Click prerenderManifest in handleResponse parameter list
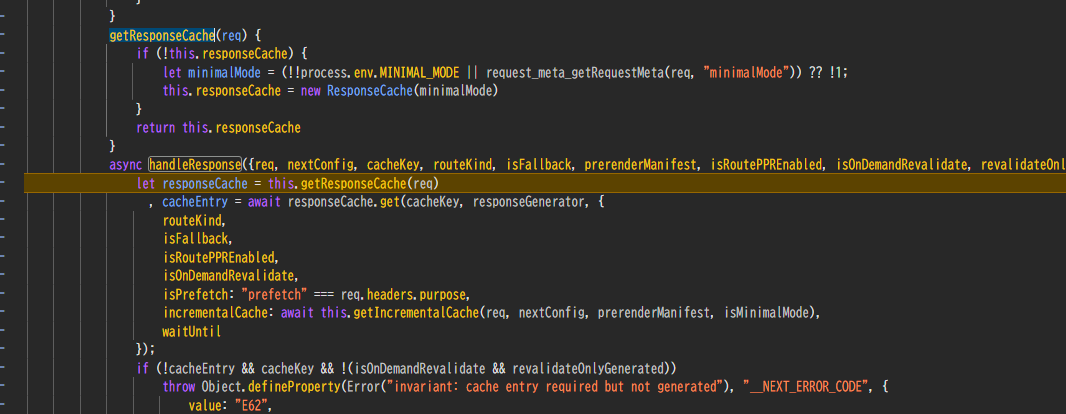The image size is (1066, 414). pos(641,164)
